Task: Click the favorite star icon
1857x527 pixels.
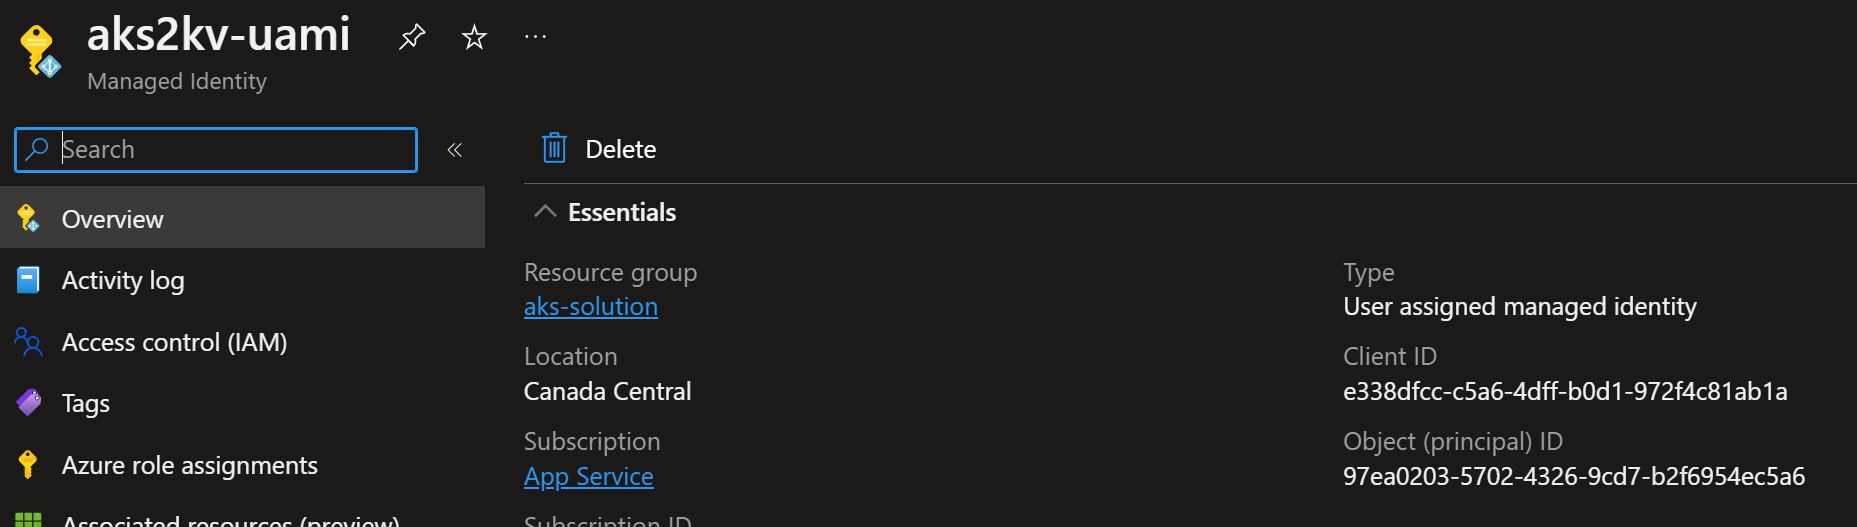Action: tap(474, 38)
